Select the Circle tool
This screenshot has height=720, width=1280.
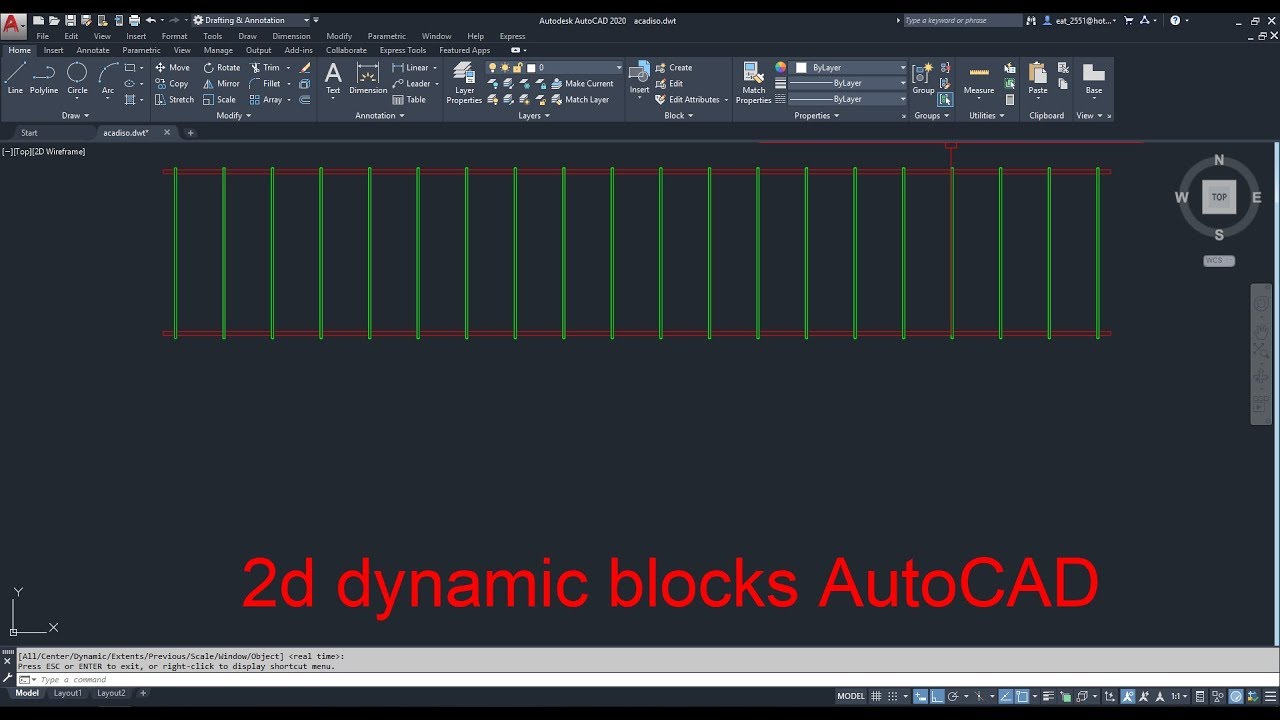pyautogui.click(x=77, y=78)
